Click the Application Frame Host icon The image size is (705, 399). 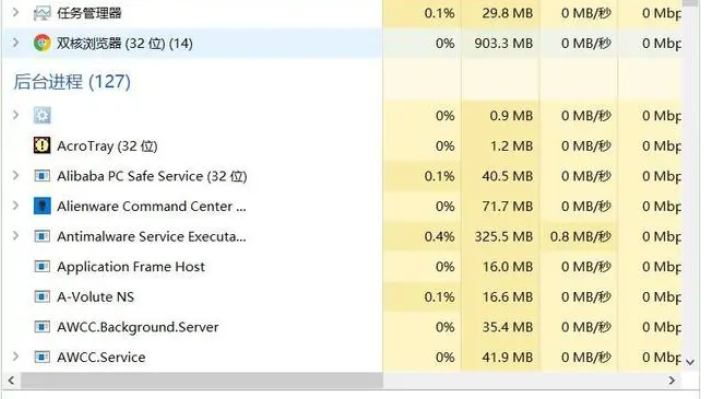42,267
